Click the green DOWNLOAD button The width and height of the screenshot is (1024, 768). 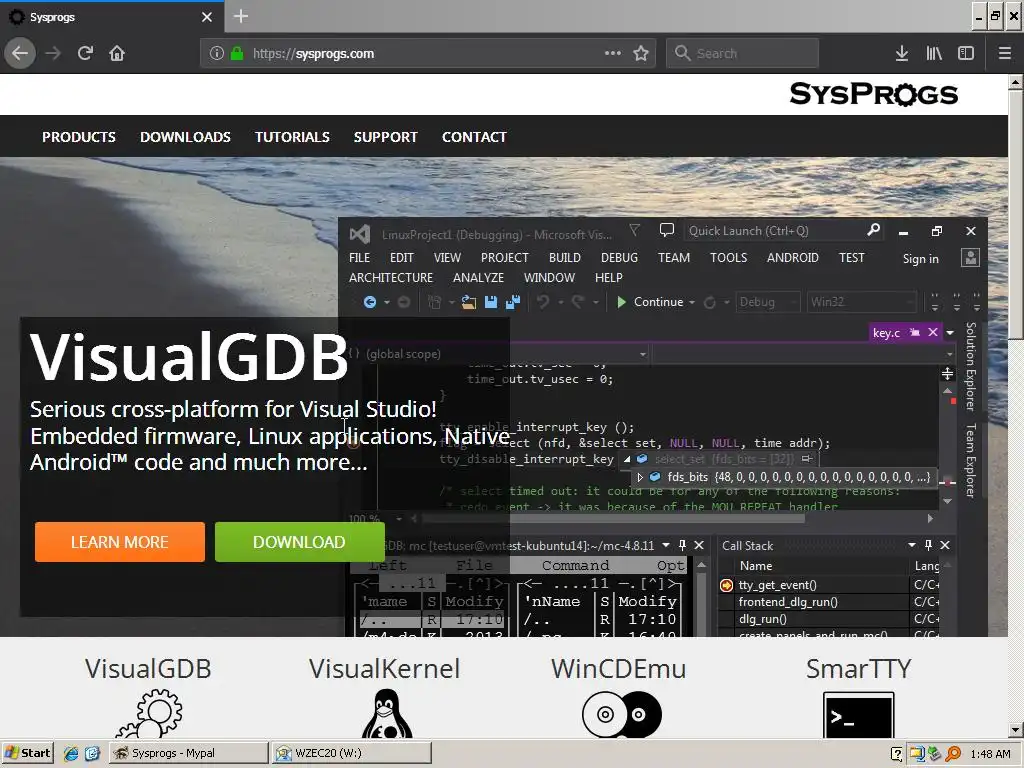299,542
